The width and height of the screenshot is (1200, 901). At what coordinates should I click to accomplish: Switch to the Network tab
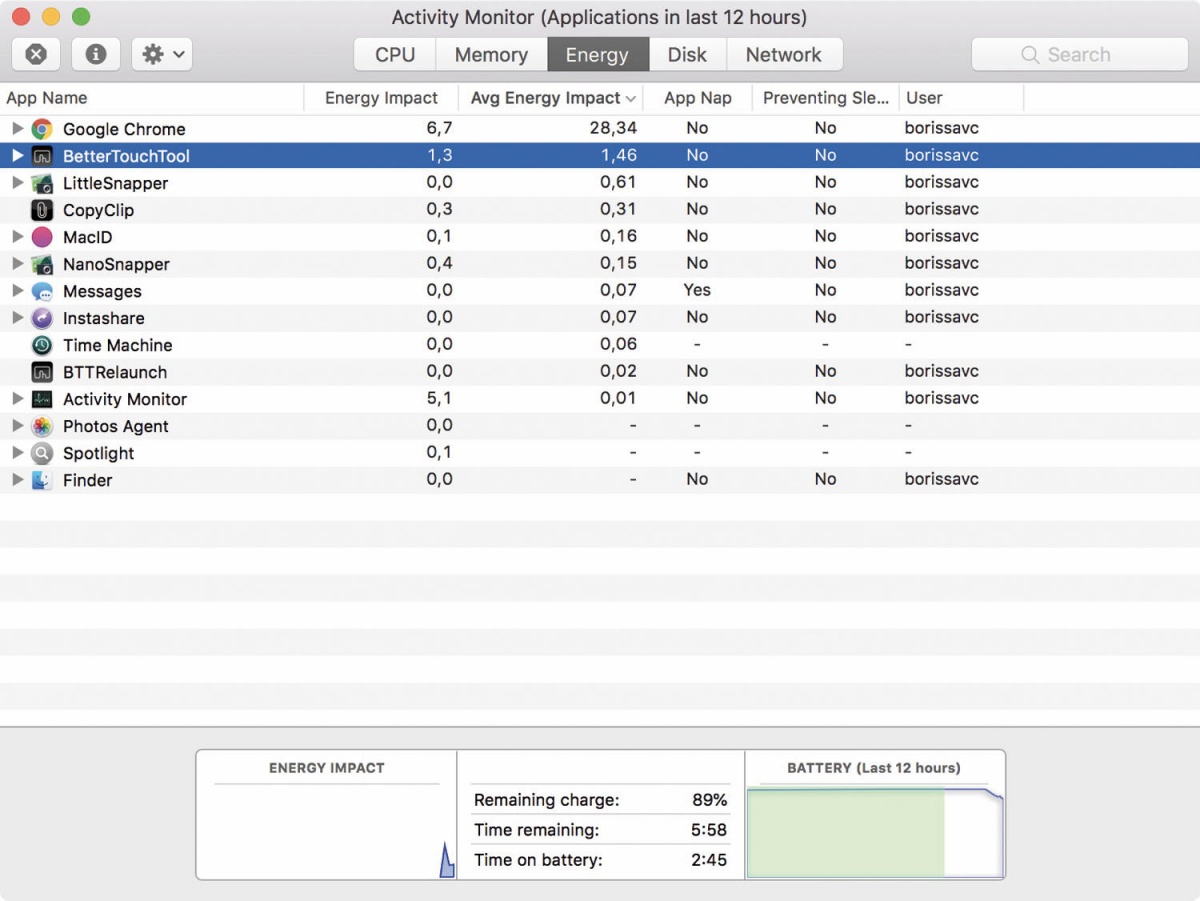pos(784,55)
